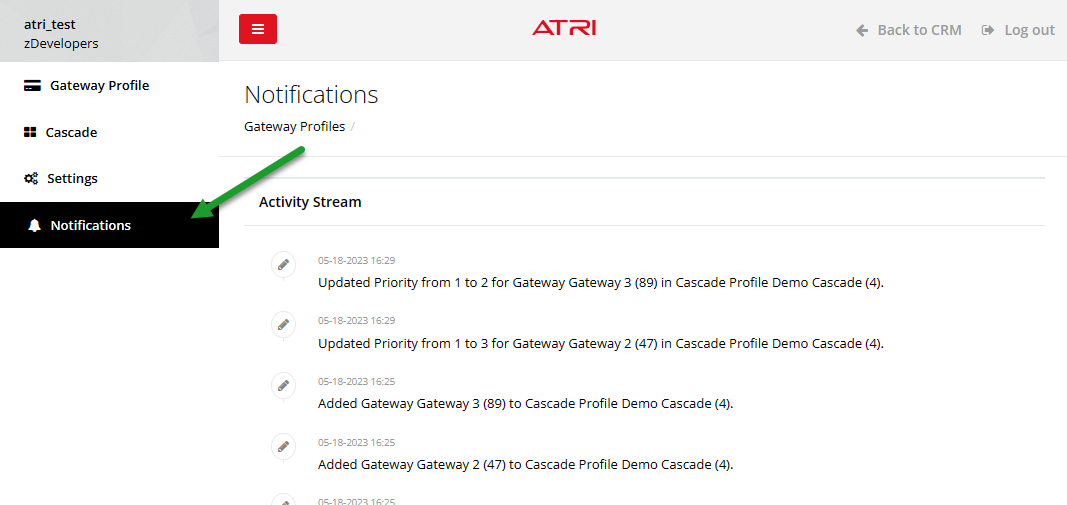Select the Notifications menu item

point(91,226)
